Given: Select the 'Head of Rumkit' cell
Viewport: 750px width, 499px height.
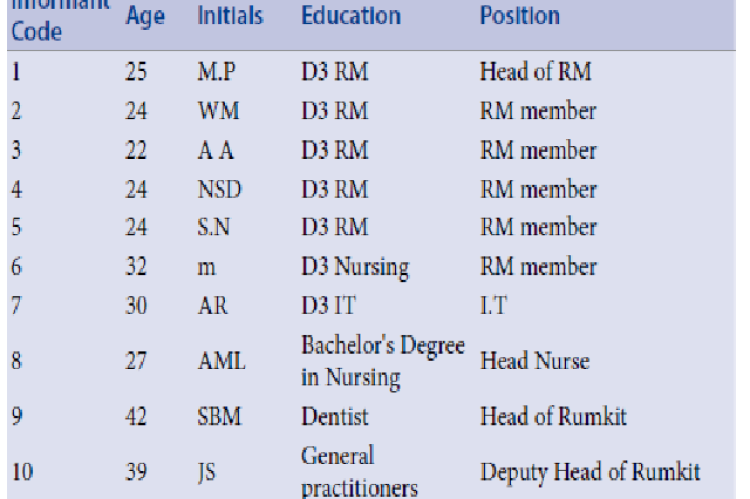Looking at the screenshot, I should (553, 416).
